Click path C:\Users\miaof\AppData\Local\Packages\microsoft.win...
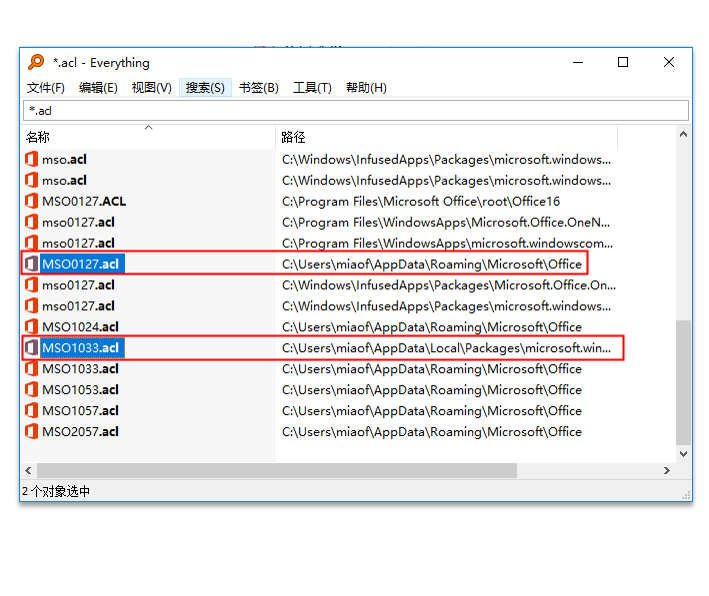Image resolution: width=709 pixels, height=596 pixels. point(446,348)
